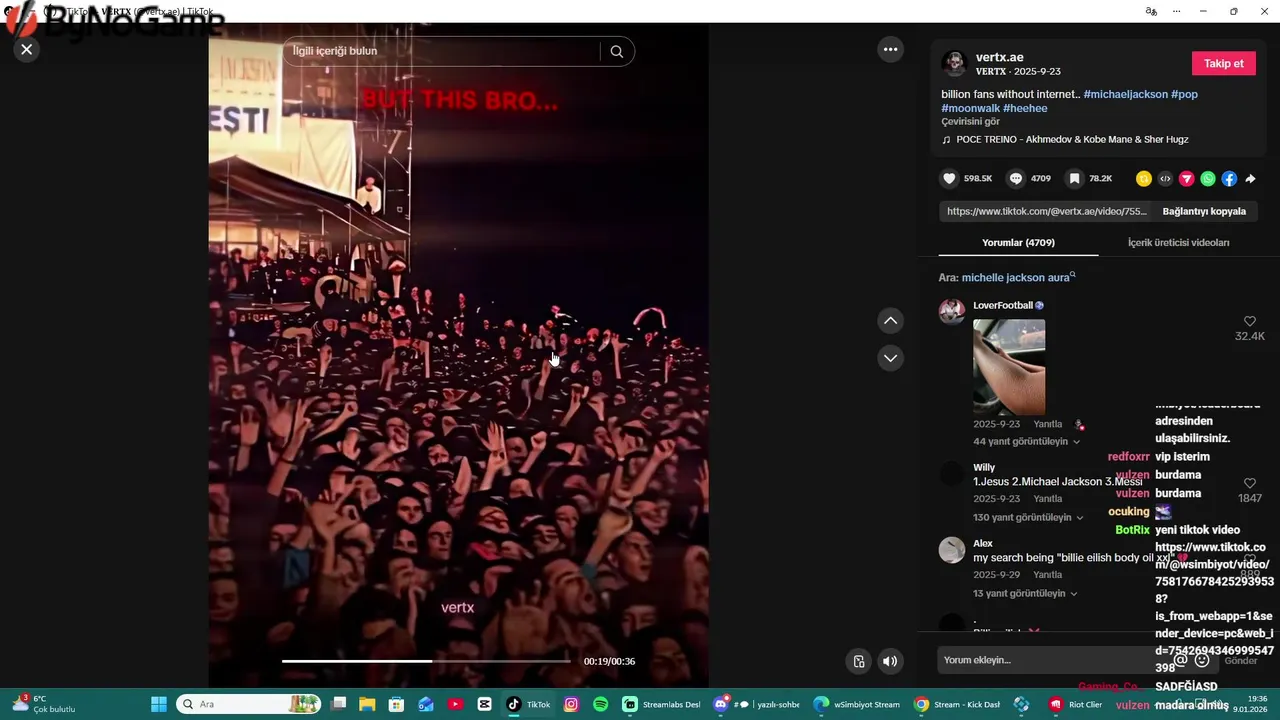Open the POCE TREINO music track link
Viewport: 1280px width, 720px height.
pyautogui.click(x=1072, y=140)
